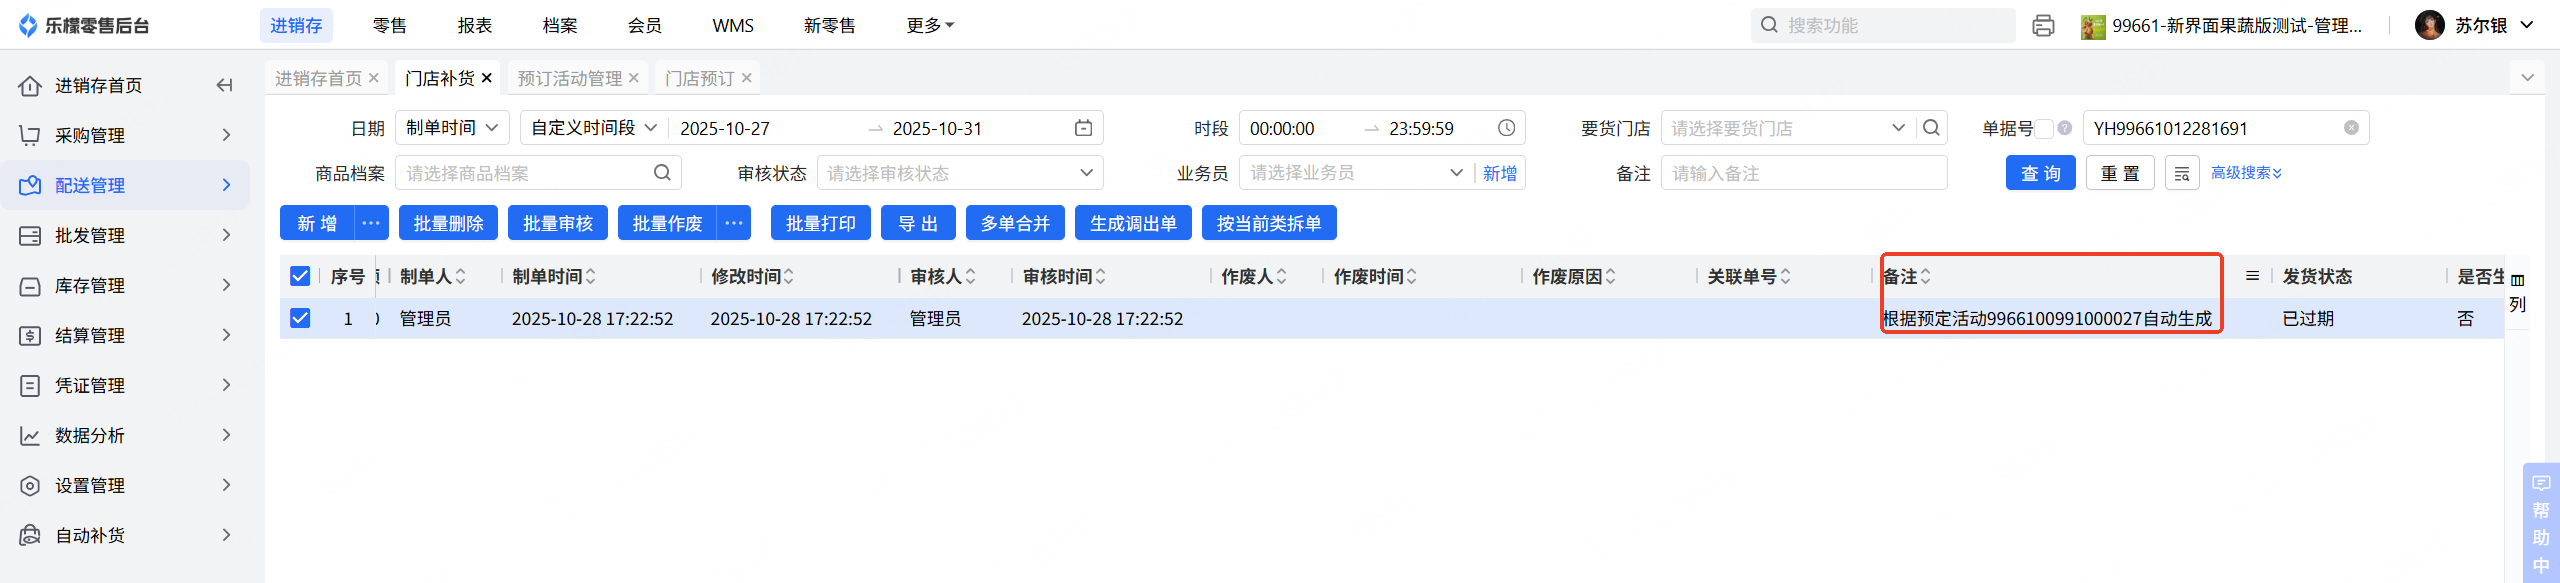2560x583 pixels.
Task: Expand the 更多 top menu
Action: [930, 25]
